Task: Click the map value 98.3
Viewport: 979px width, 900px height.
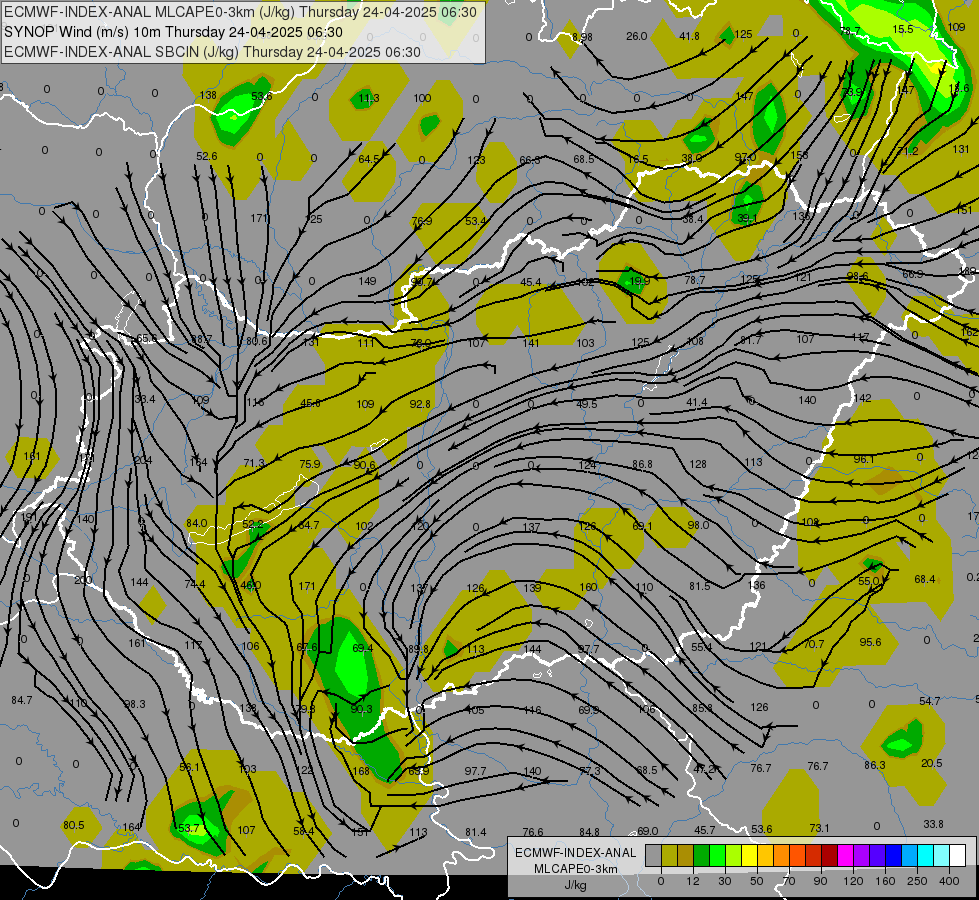Action: 134,704
